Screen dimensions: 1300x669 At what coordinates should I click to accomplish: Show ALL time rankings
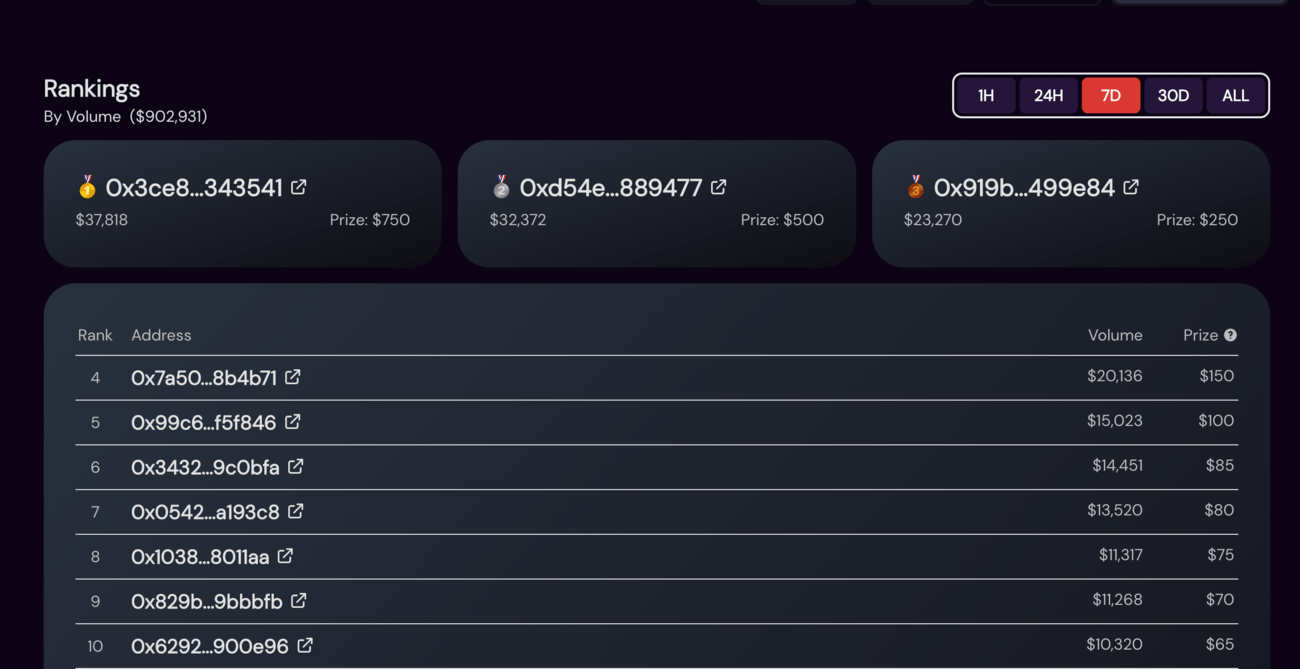tap(1235, 96)
